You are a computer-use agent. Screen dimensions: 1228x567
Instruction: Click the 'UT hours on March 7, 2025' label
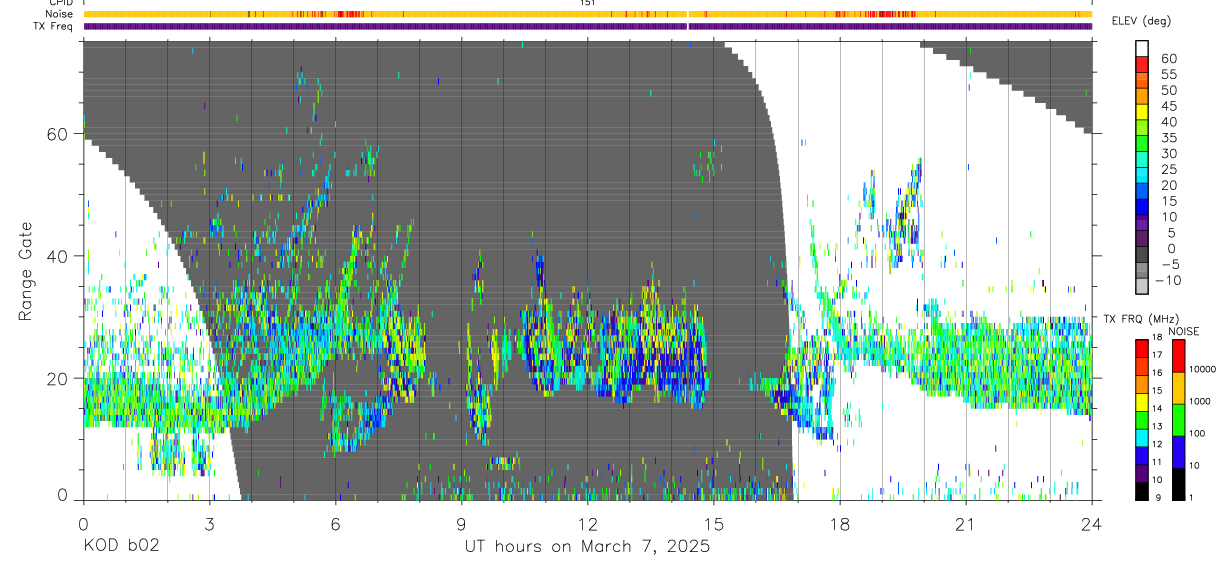587,547
